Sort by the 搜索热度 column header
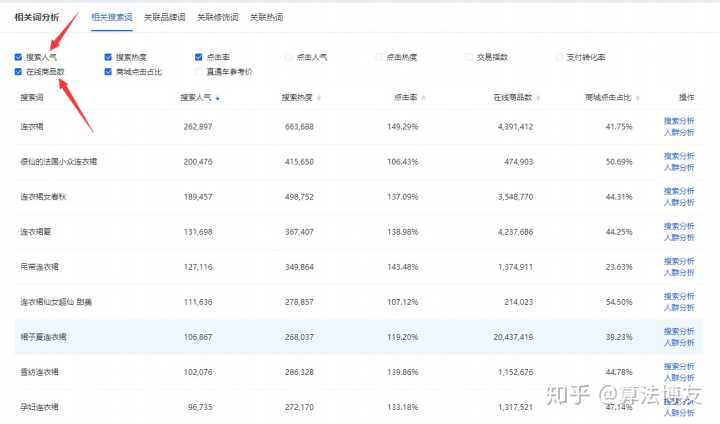 [297, 98]
